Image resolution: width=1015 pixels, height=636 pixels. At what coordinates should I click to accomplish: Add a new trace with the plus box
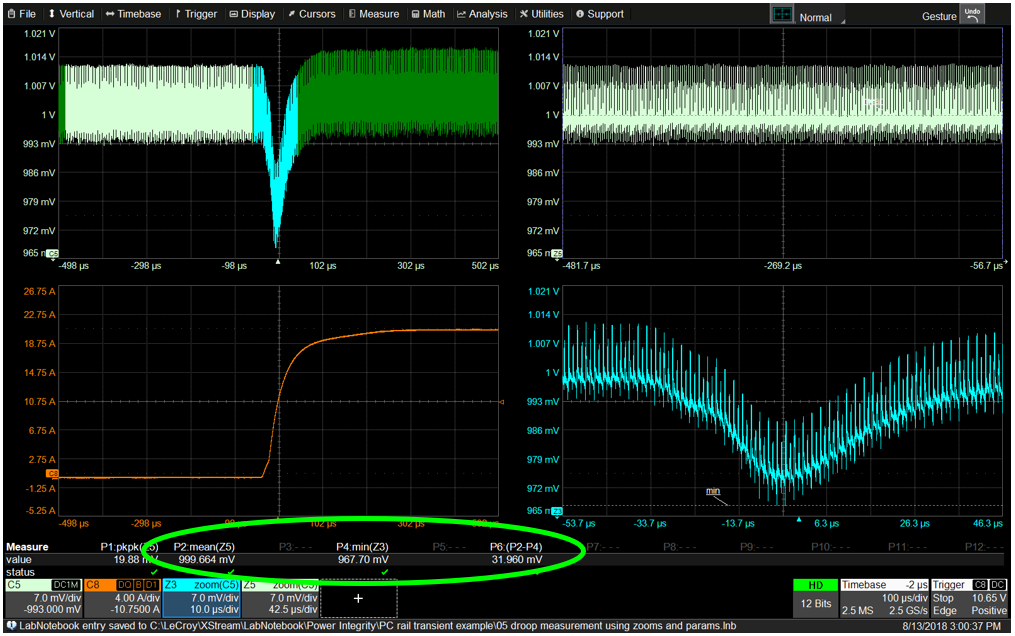pos(358,598)
